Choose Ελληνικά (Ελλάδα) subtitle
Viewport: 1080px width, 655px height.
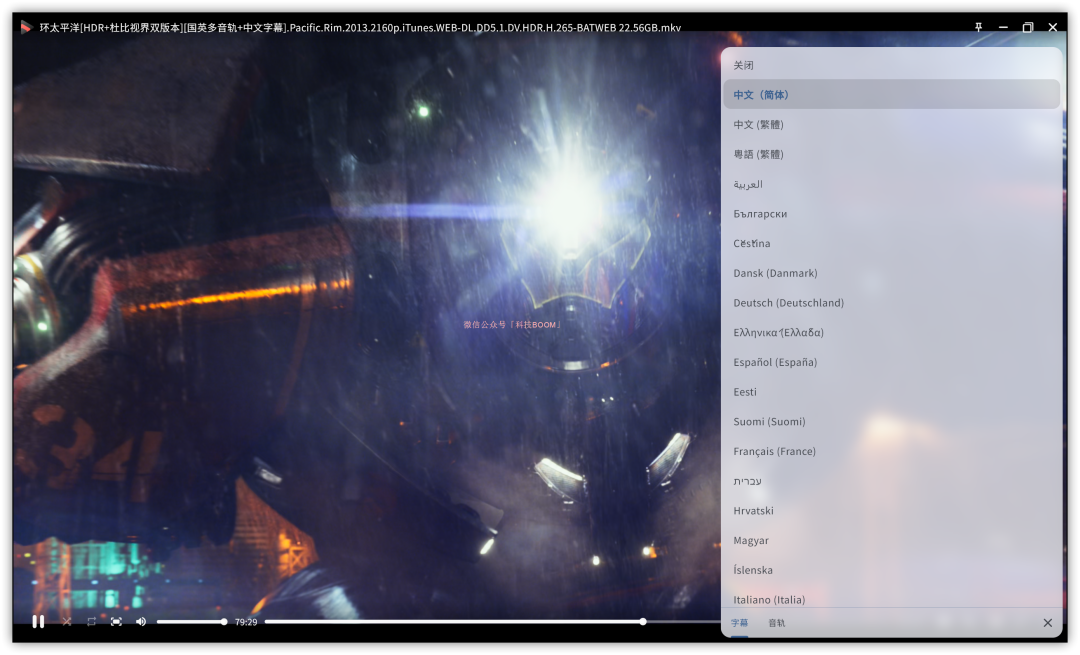891,332
